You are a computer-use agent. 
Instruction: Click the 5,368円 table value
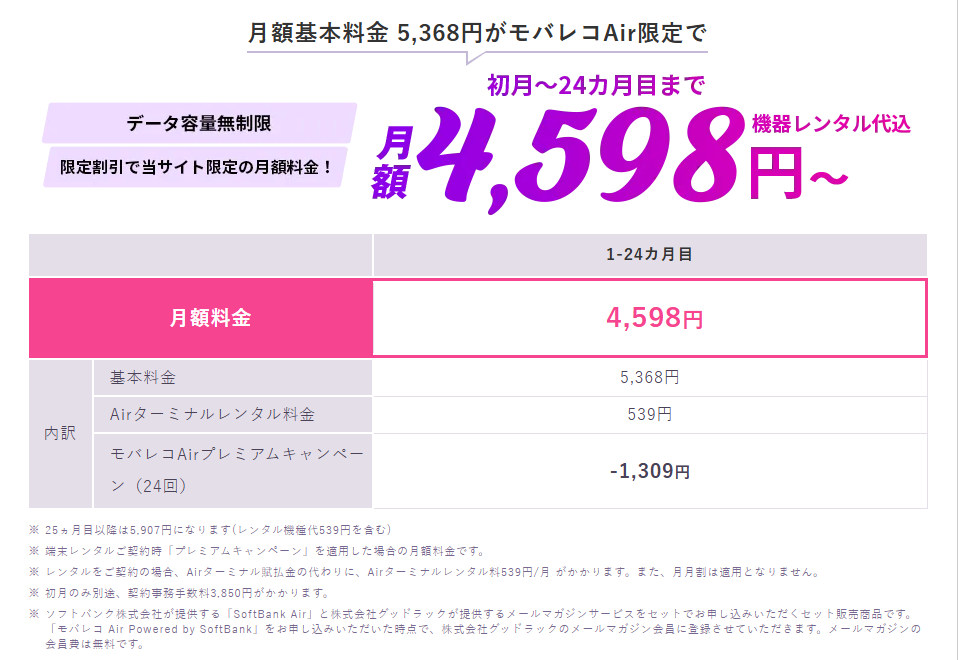coord(649,377)
